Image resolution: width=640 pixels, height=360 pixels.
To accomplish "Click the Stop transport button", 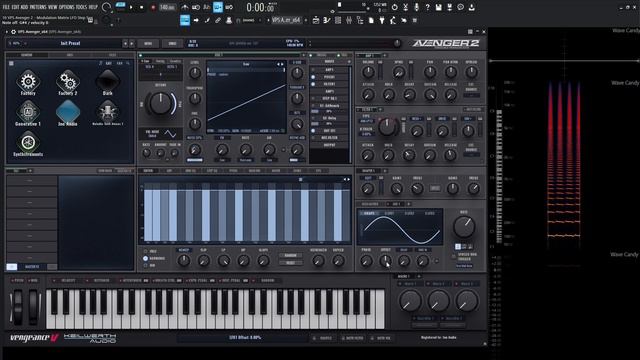I will click(x=142, y=7).
